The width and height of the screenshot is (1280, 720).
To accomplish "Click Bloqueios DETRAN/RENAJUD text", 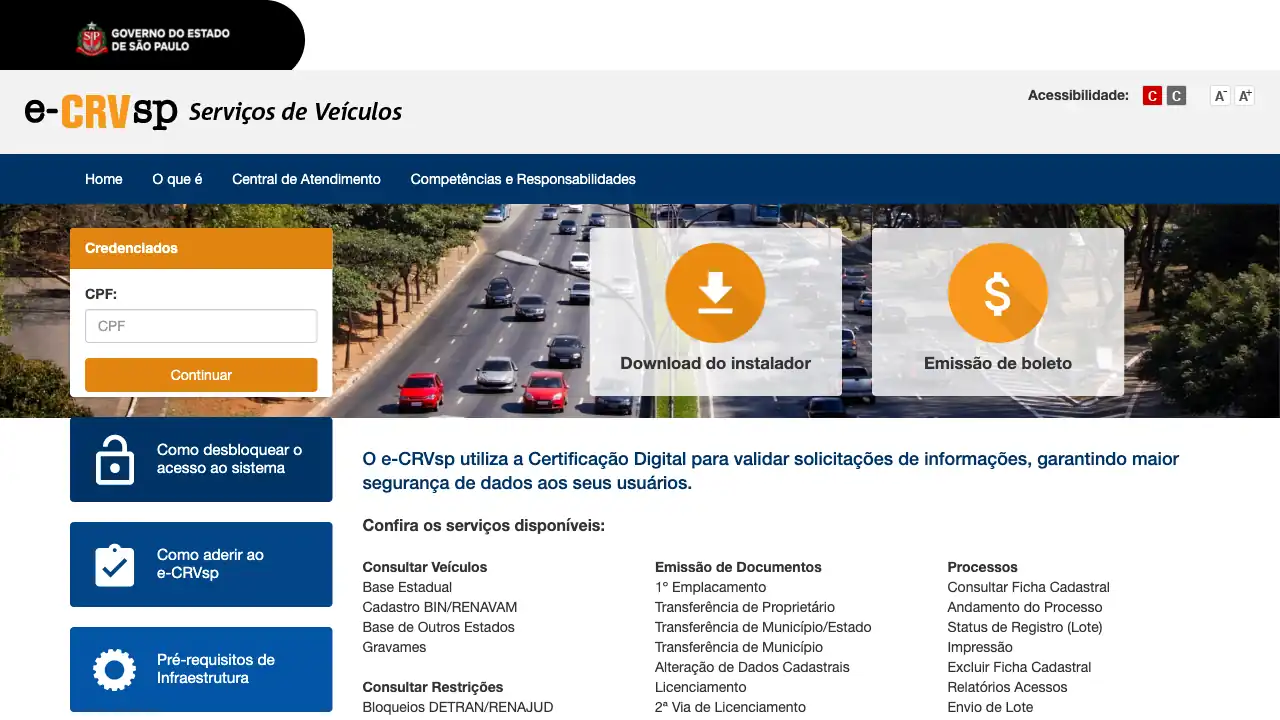I will (458, 707).
